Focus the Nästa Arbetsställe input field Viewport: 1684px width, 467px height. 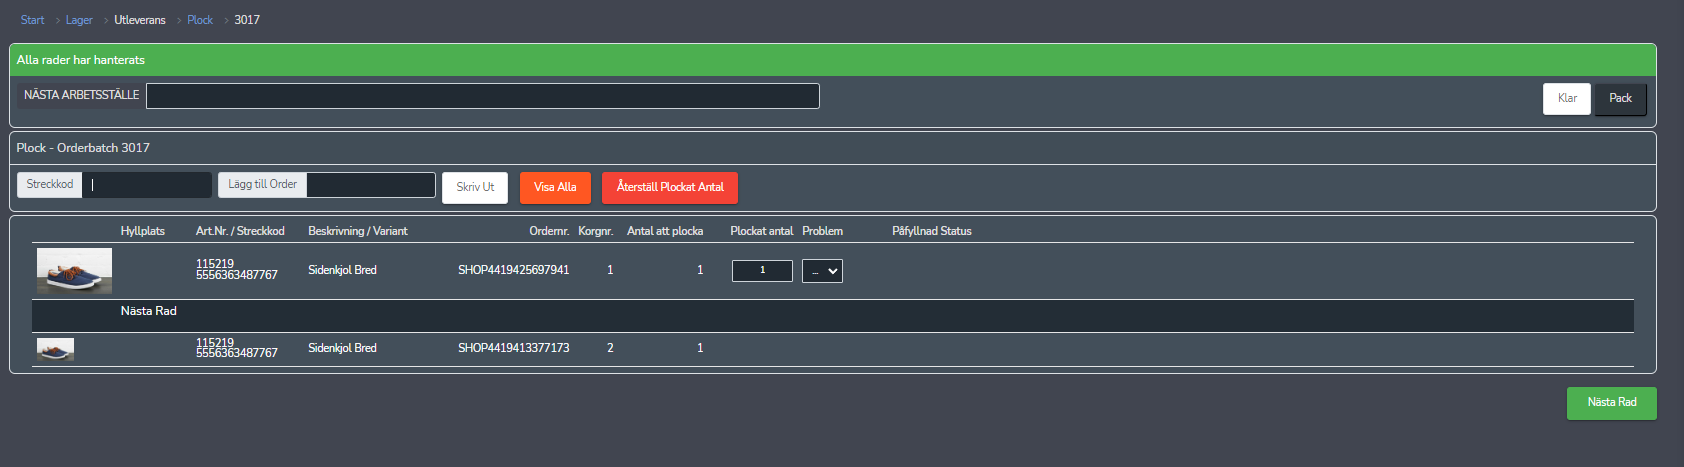pos(483,96)
